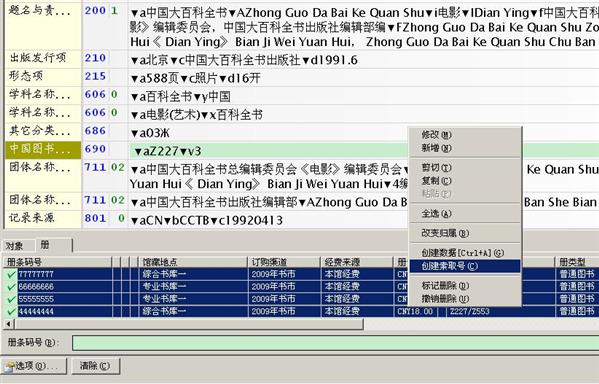
Task: Click the horizontal scrollbar left arrow
Action: pyautogui.click(x=8, y=324)
